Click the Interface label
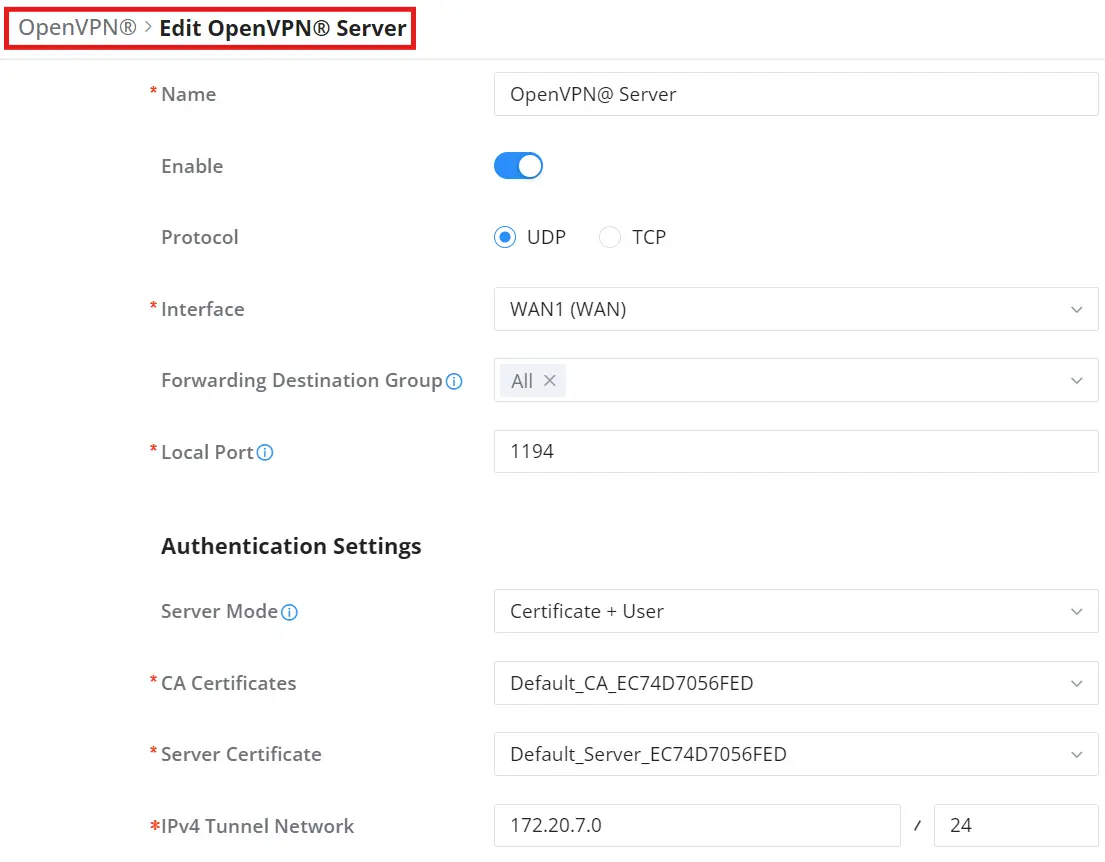1105x862 pixels. coord(202,309)
